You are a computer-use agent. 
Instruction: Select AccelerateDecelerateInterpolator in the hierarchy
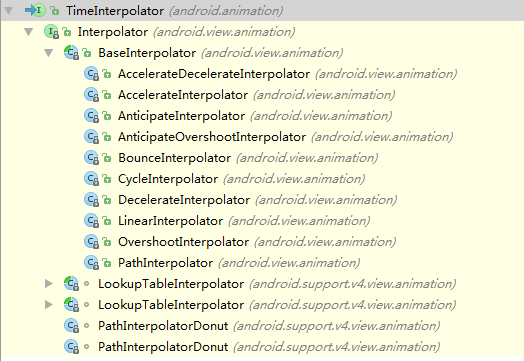[x=214, y=74]
